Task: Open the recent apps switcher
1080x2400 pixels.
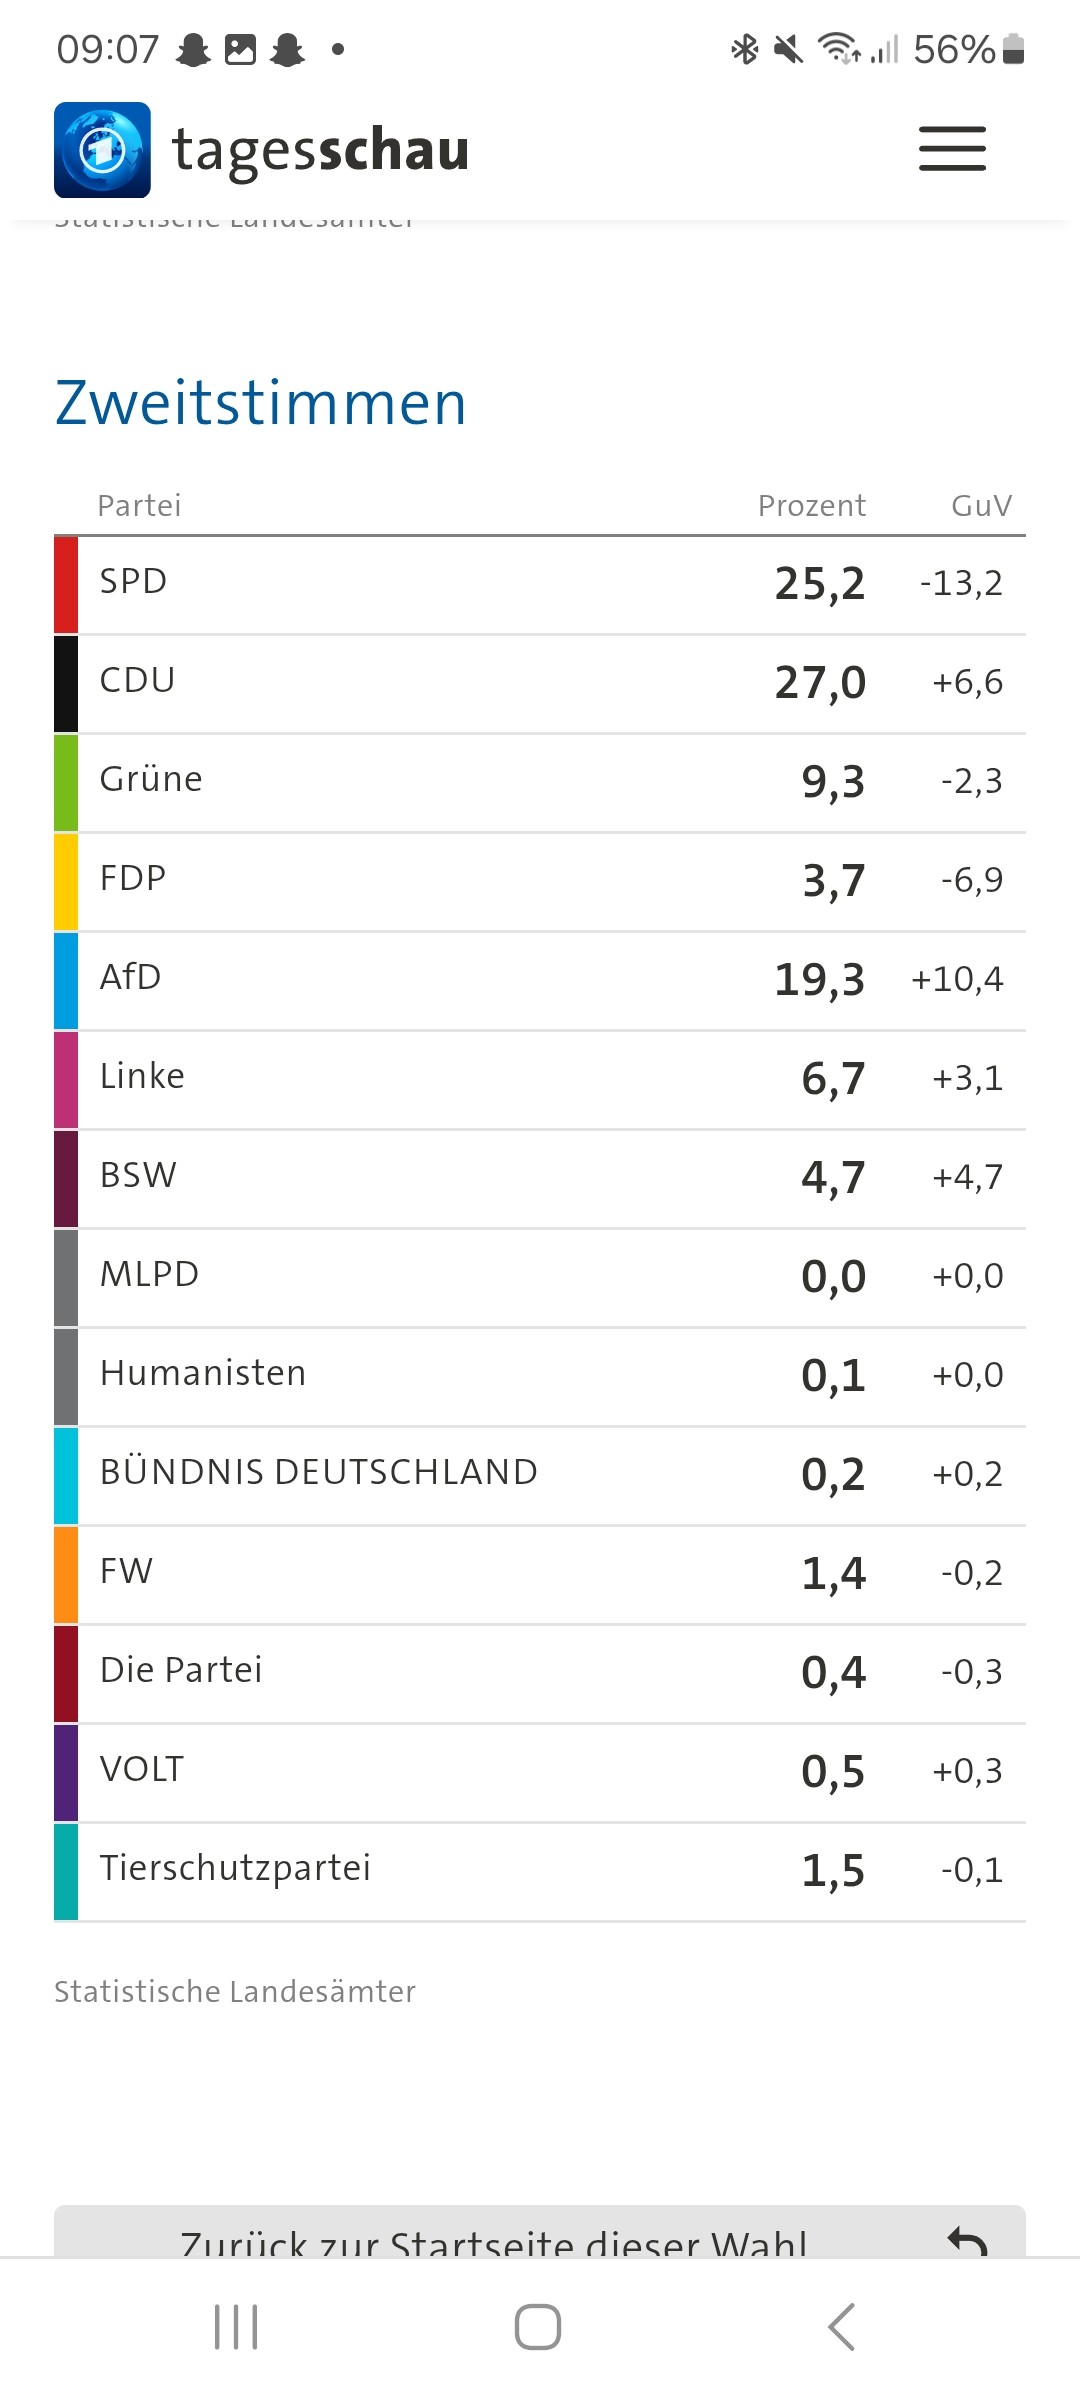Action: [236, 2326]
